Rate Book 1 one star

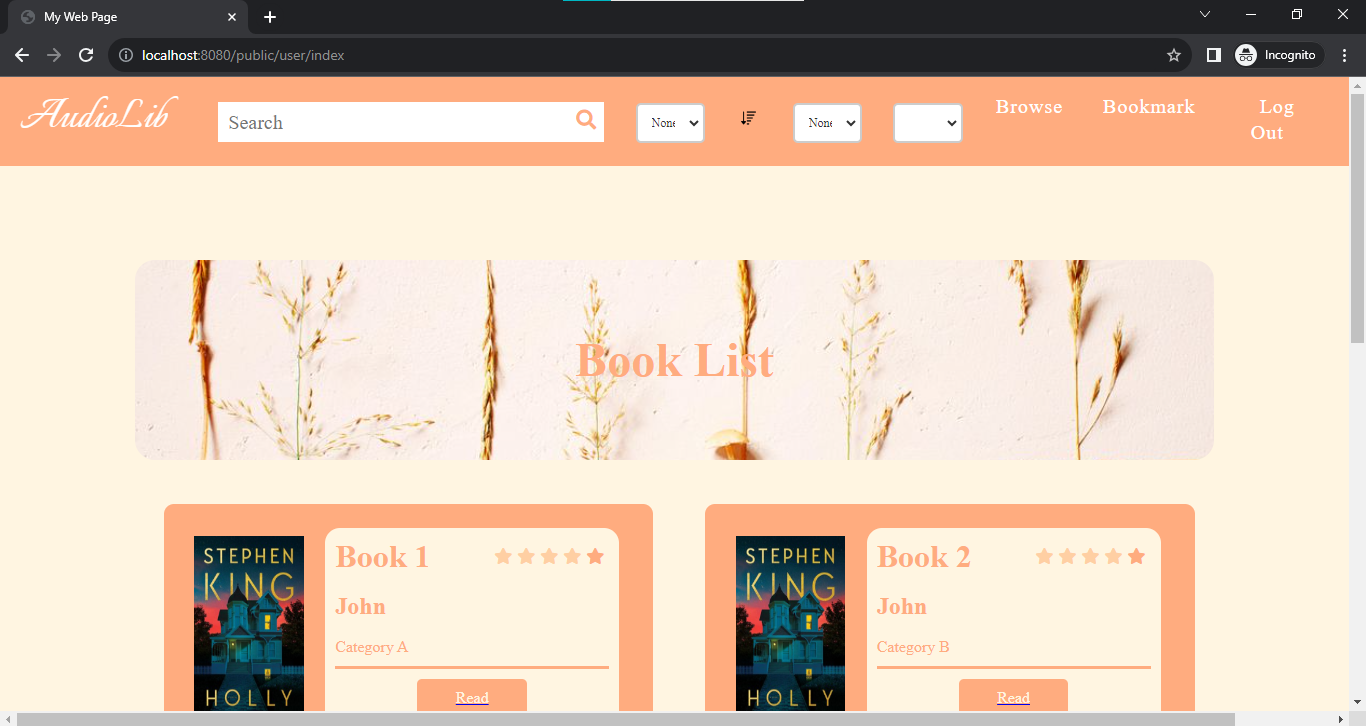pos(503,556)
